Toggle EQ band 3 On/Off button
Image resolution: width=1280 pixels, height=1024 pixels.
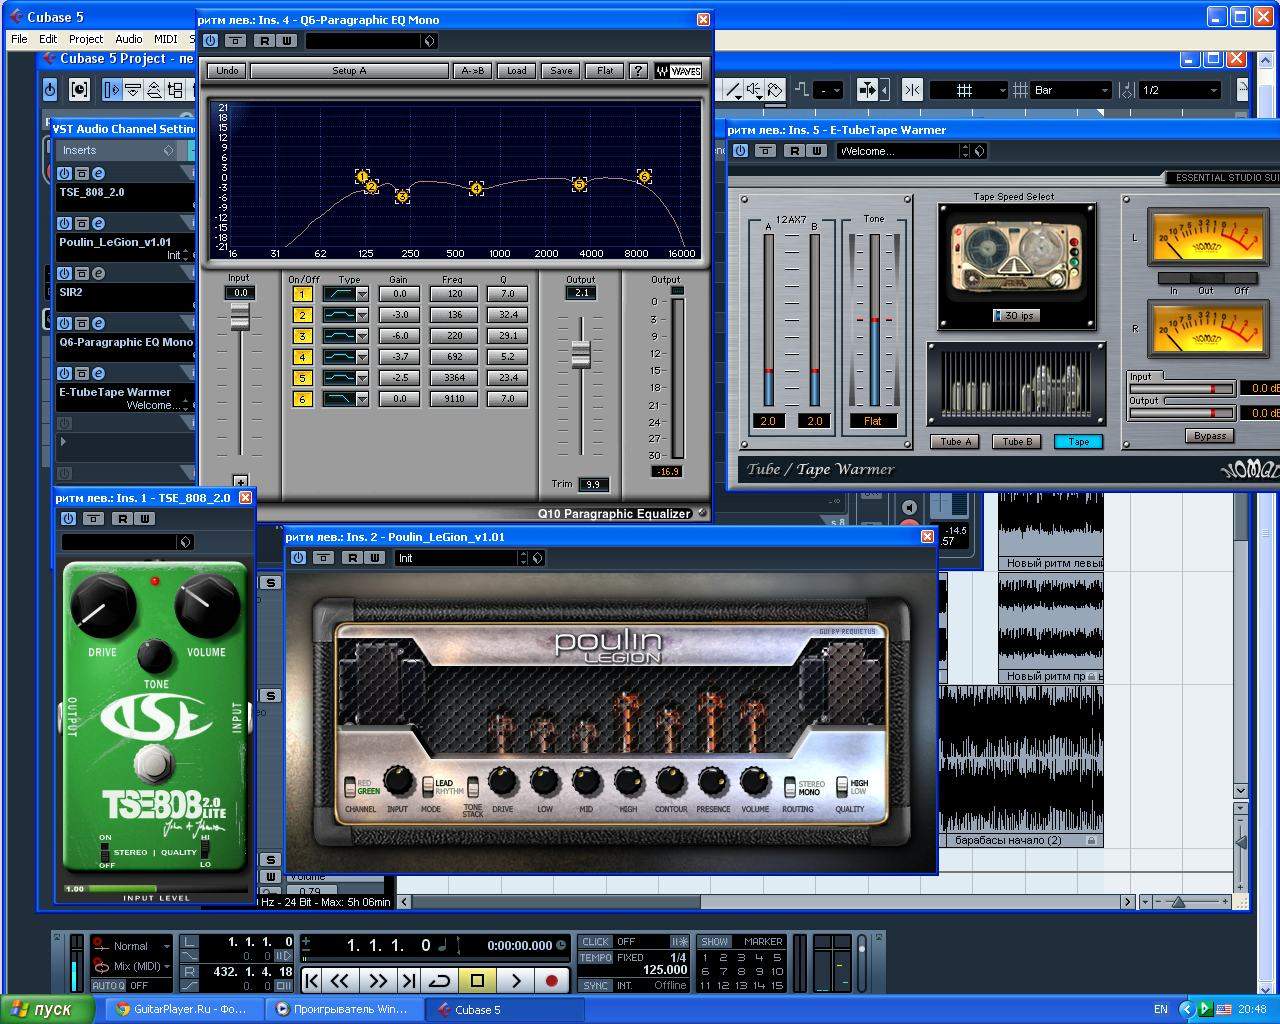[x=302, y=336]
